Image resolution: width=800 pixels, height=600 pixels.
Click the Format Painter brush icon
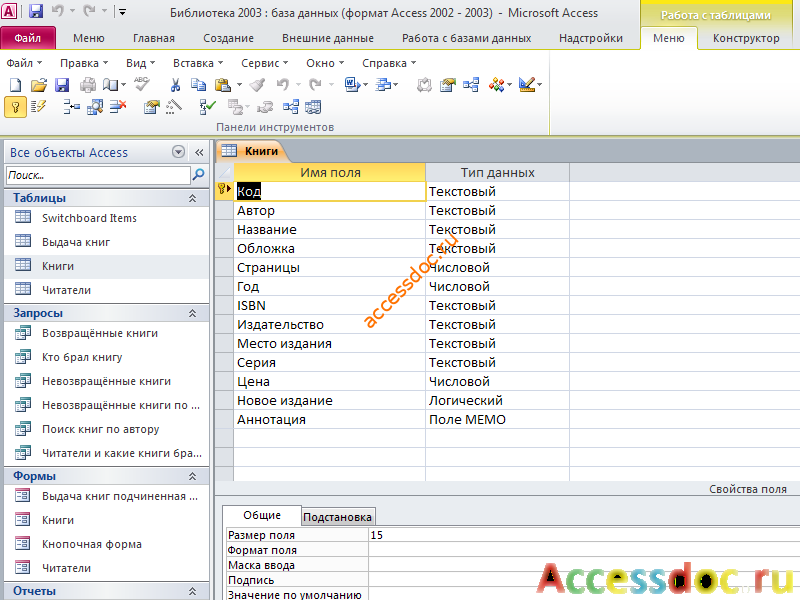[x=258, y=85]
